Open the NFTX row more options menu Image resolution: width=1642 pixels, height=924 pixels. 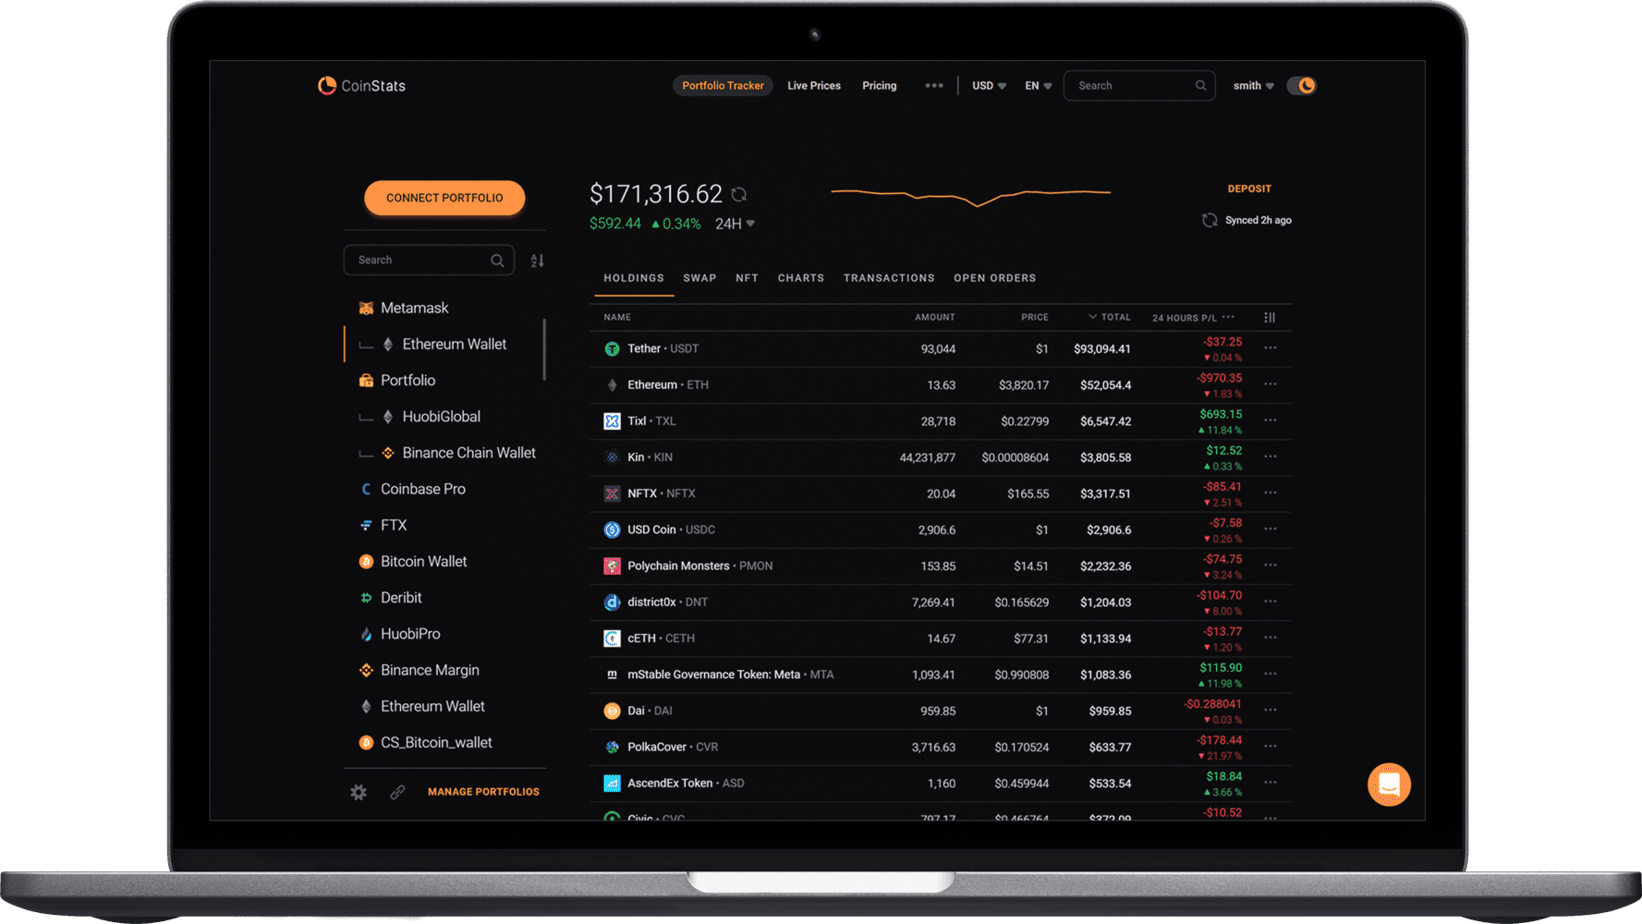point(1270,492)
